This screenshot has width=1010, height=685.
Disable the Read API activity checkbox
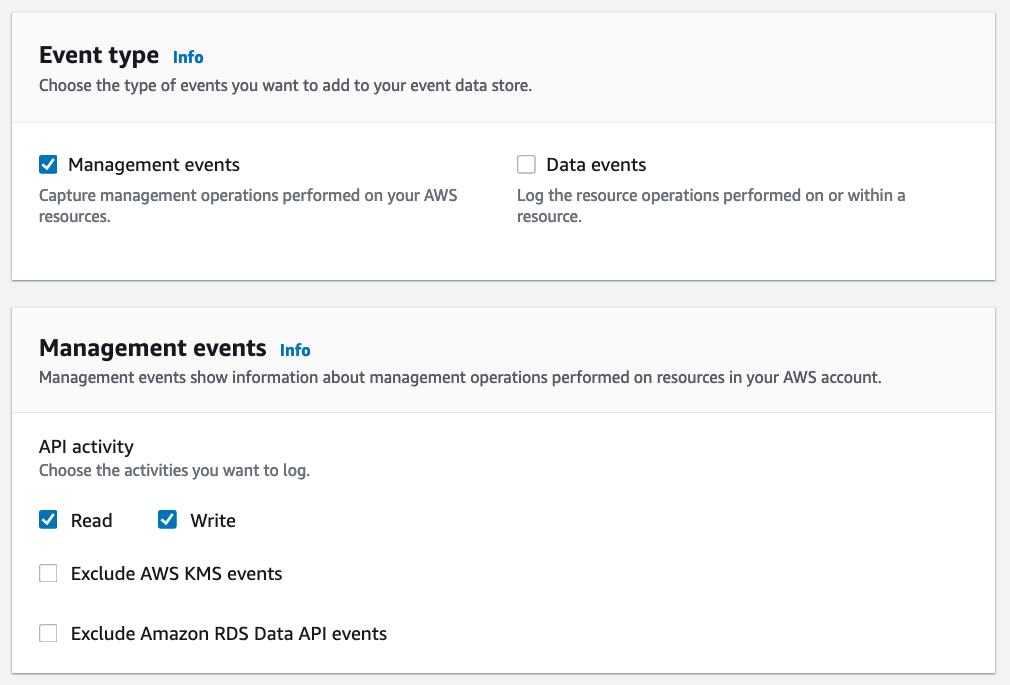point(48,519)
